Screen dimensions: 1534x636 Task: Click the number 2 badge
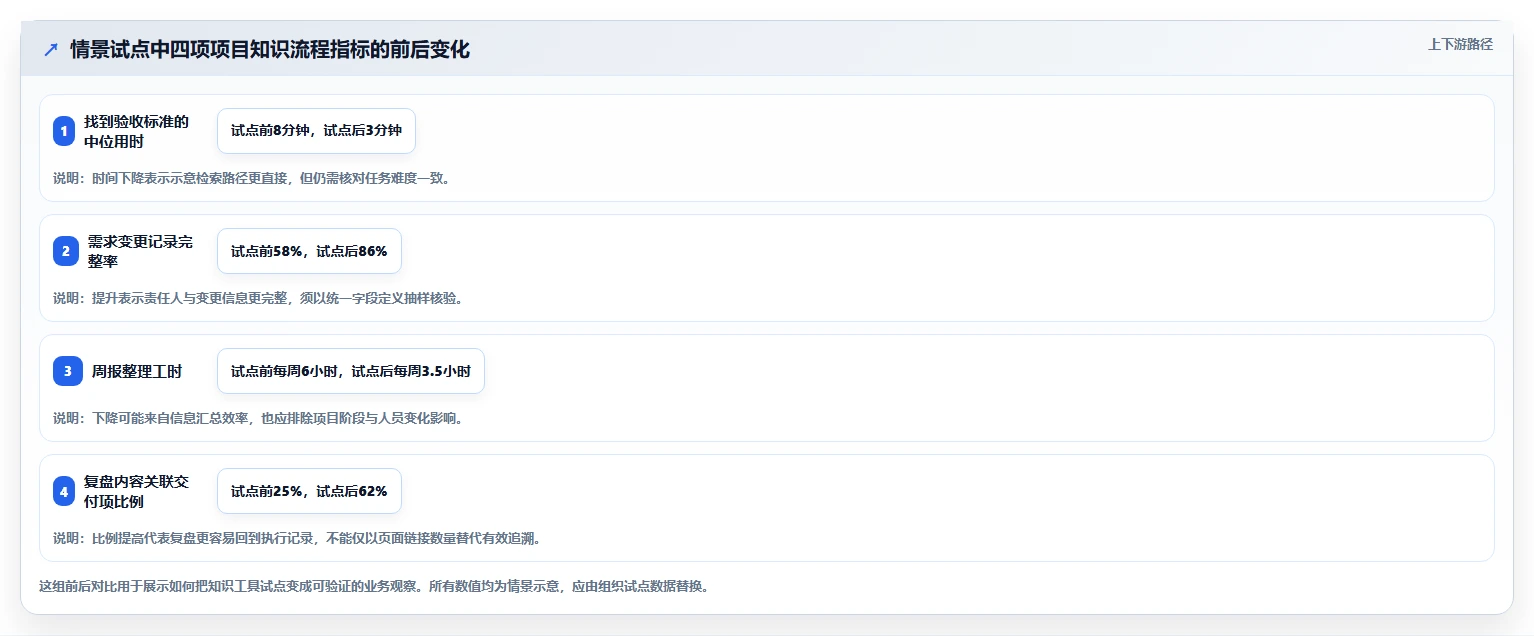[x=65, y=251]
